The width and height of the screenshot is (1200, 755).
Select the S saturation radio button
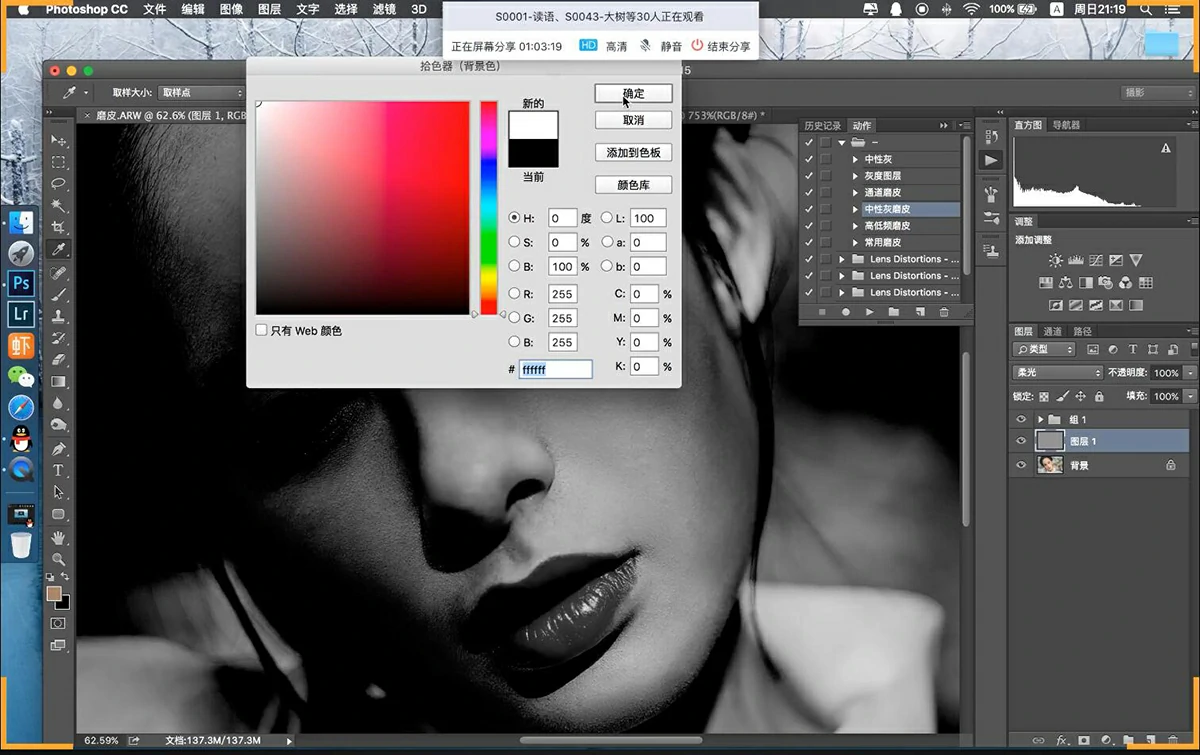coord(514,242)
